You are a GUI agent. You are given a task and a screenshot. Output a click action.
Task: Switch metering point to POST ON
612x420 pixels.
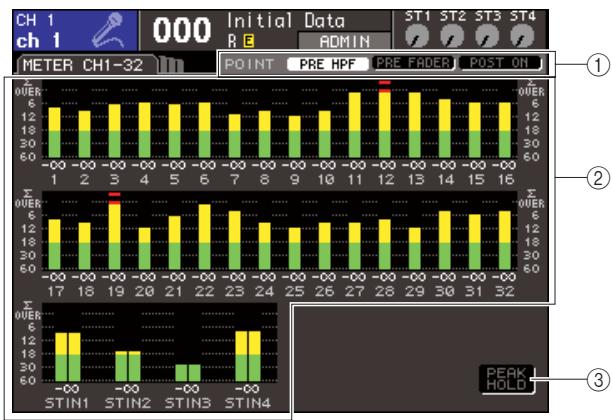click(500, 63)
